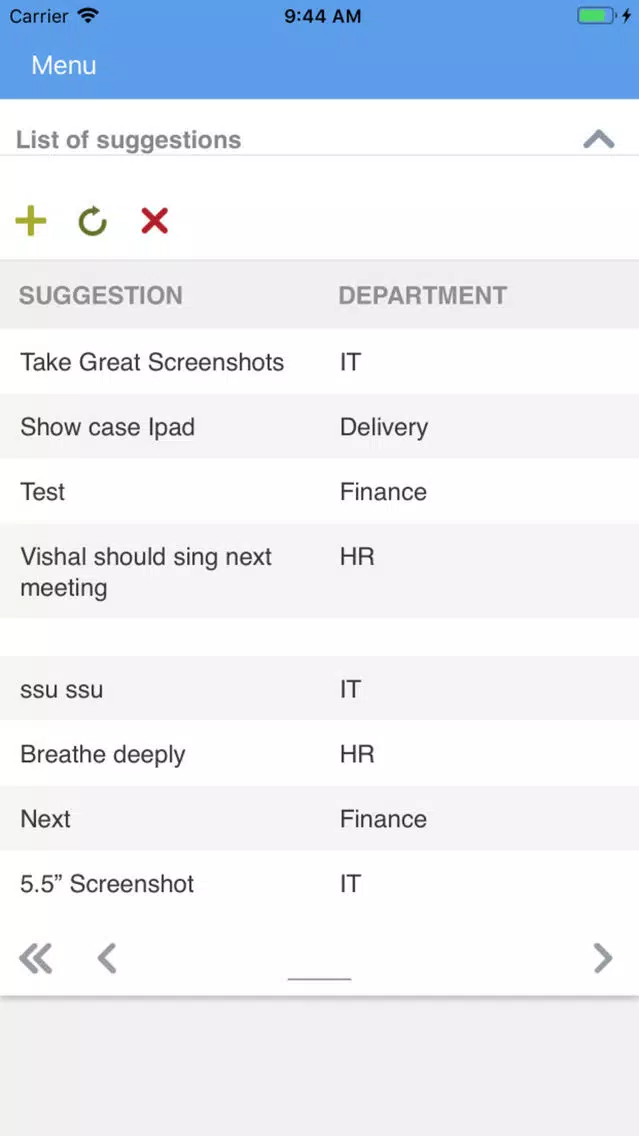Tap the Wi-Fi signal icon in status bar
Screen dimensions: 639x1136
pyautogui.click(x=88, y=16)
